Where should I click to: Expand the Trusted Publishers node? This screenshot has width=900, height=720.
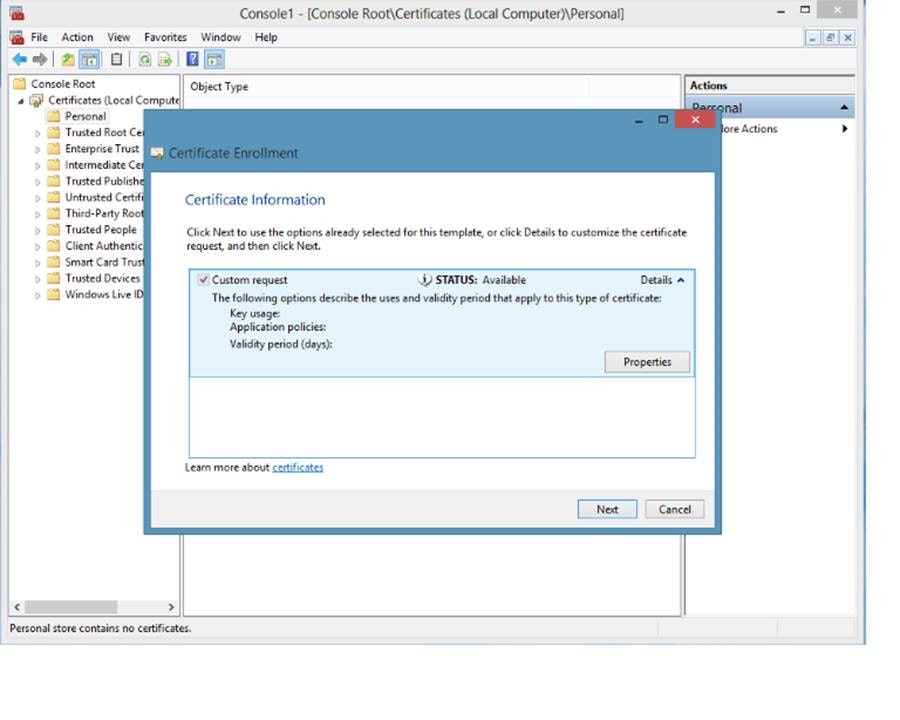point(37,181)
